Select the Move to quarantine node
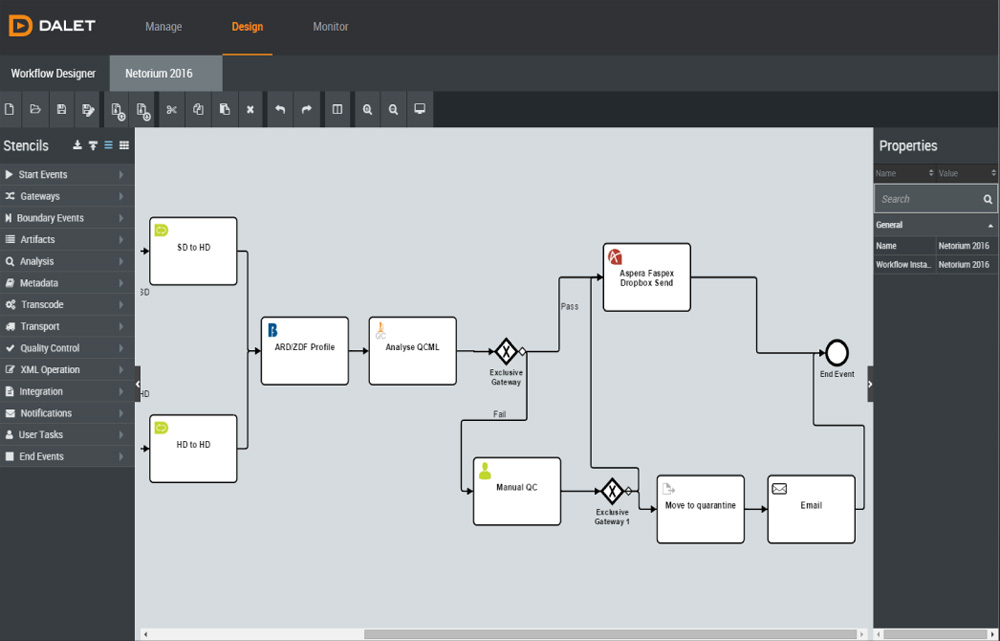 (x=701, y=509)
